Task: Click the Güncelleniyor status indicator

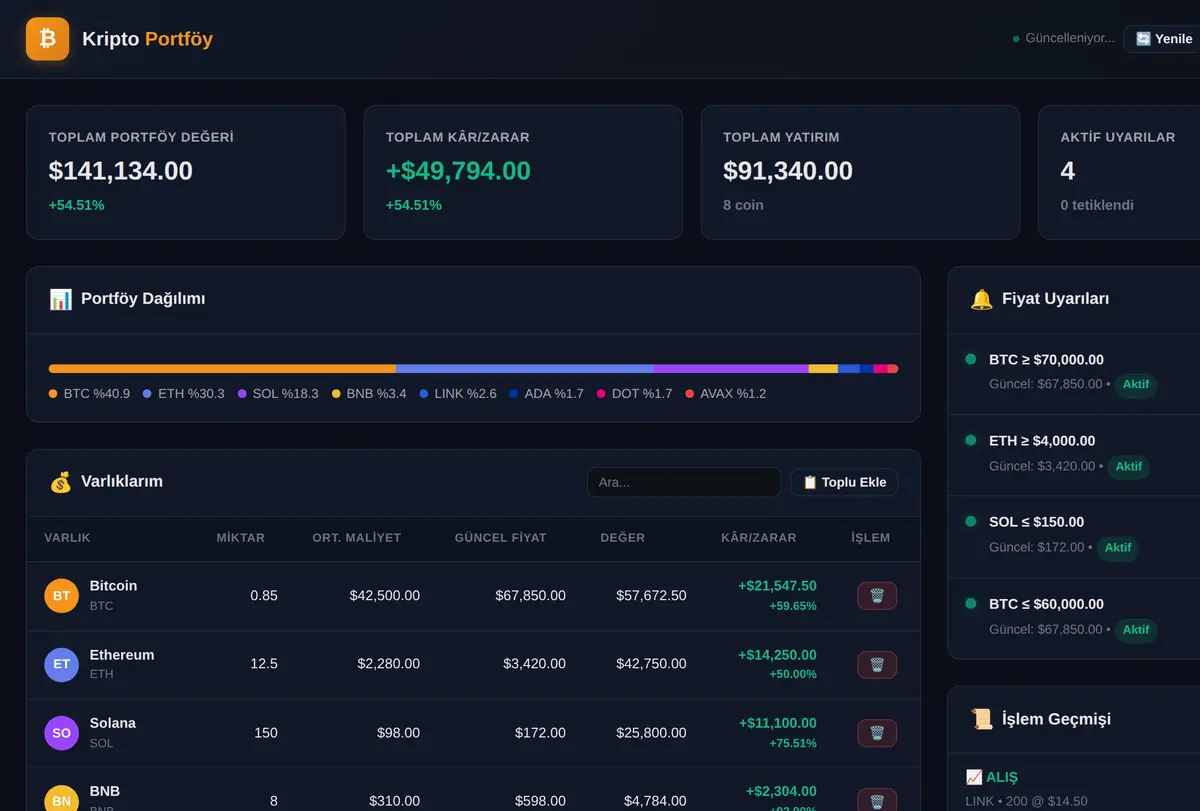Action: click(1064, 39)
